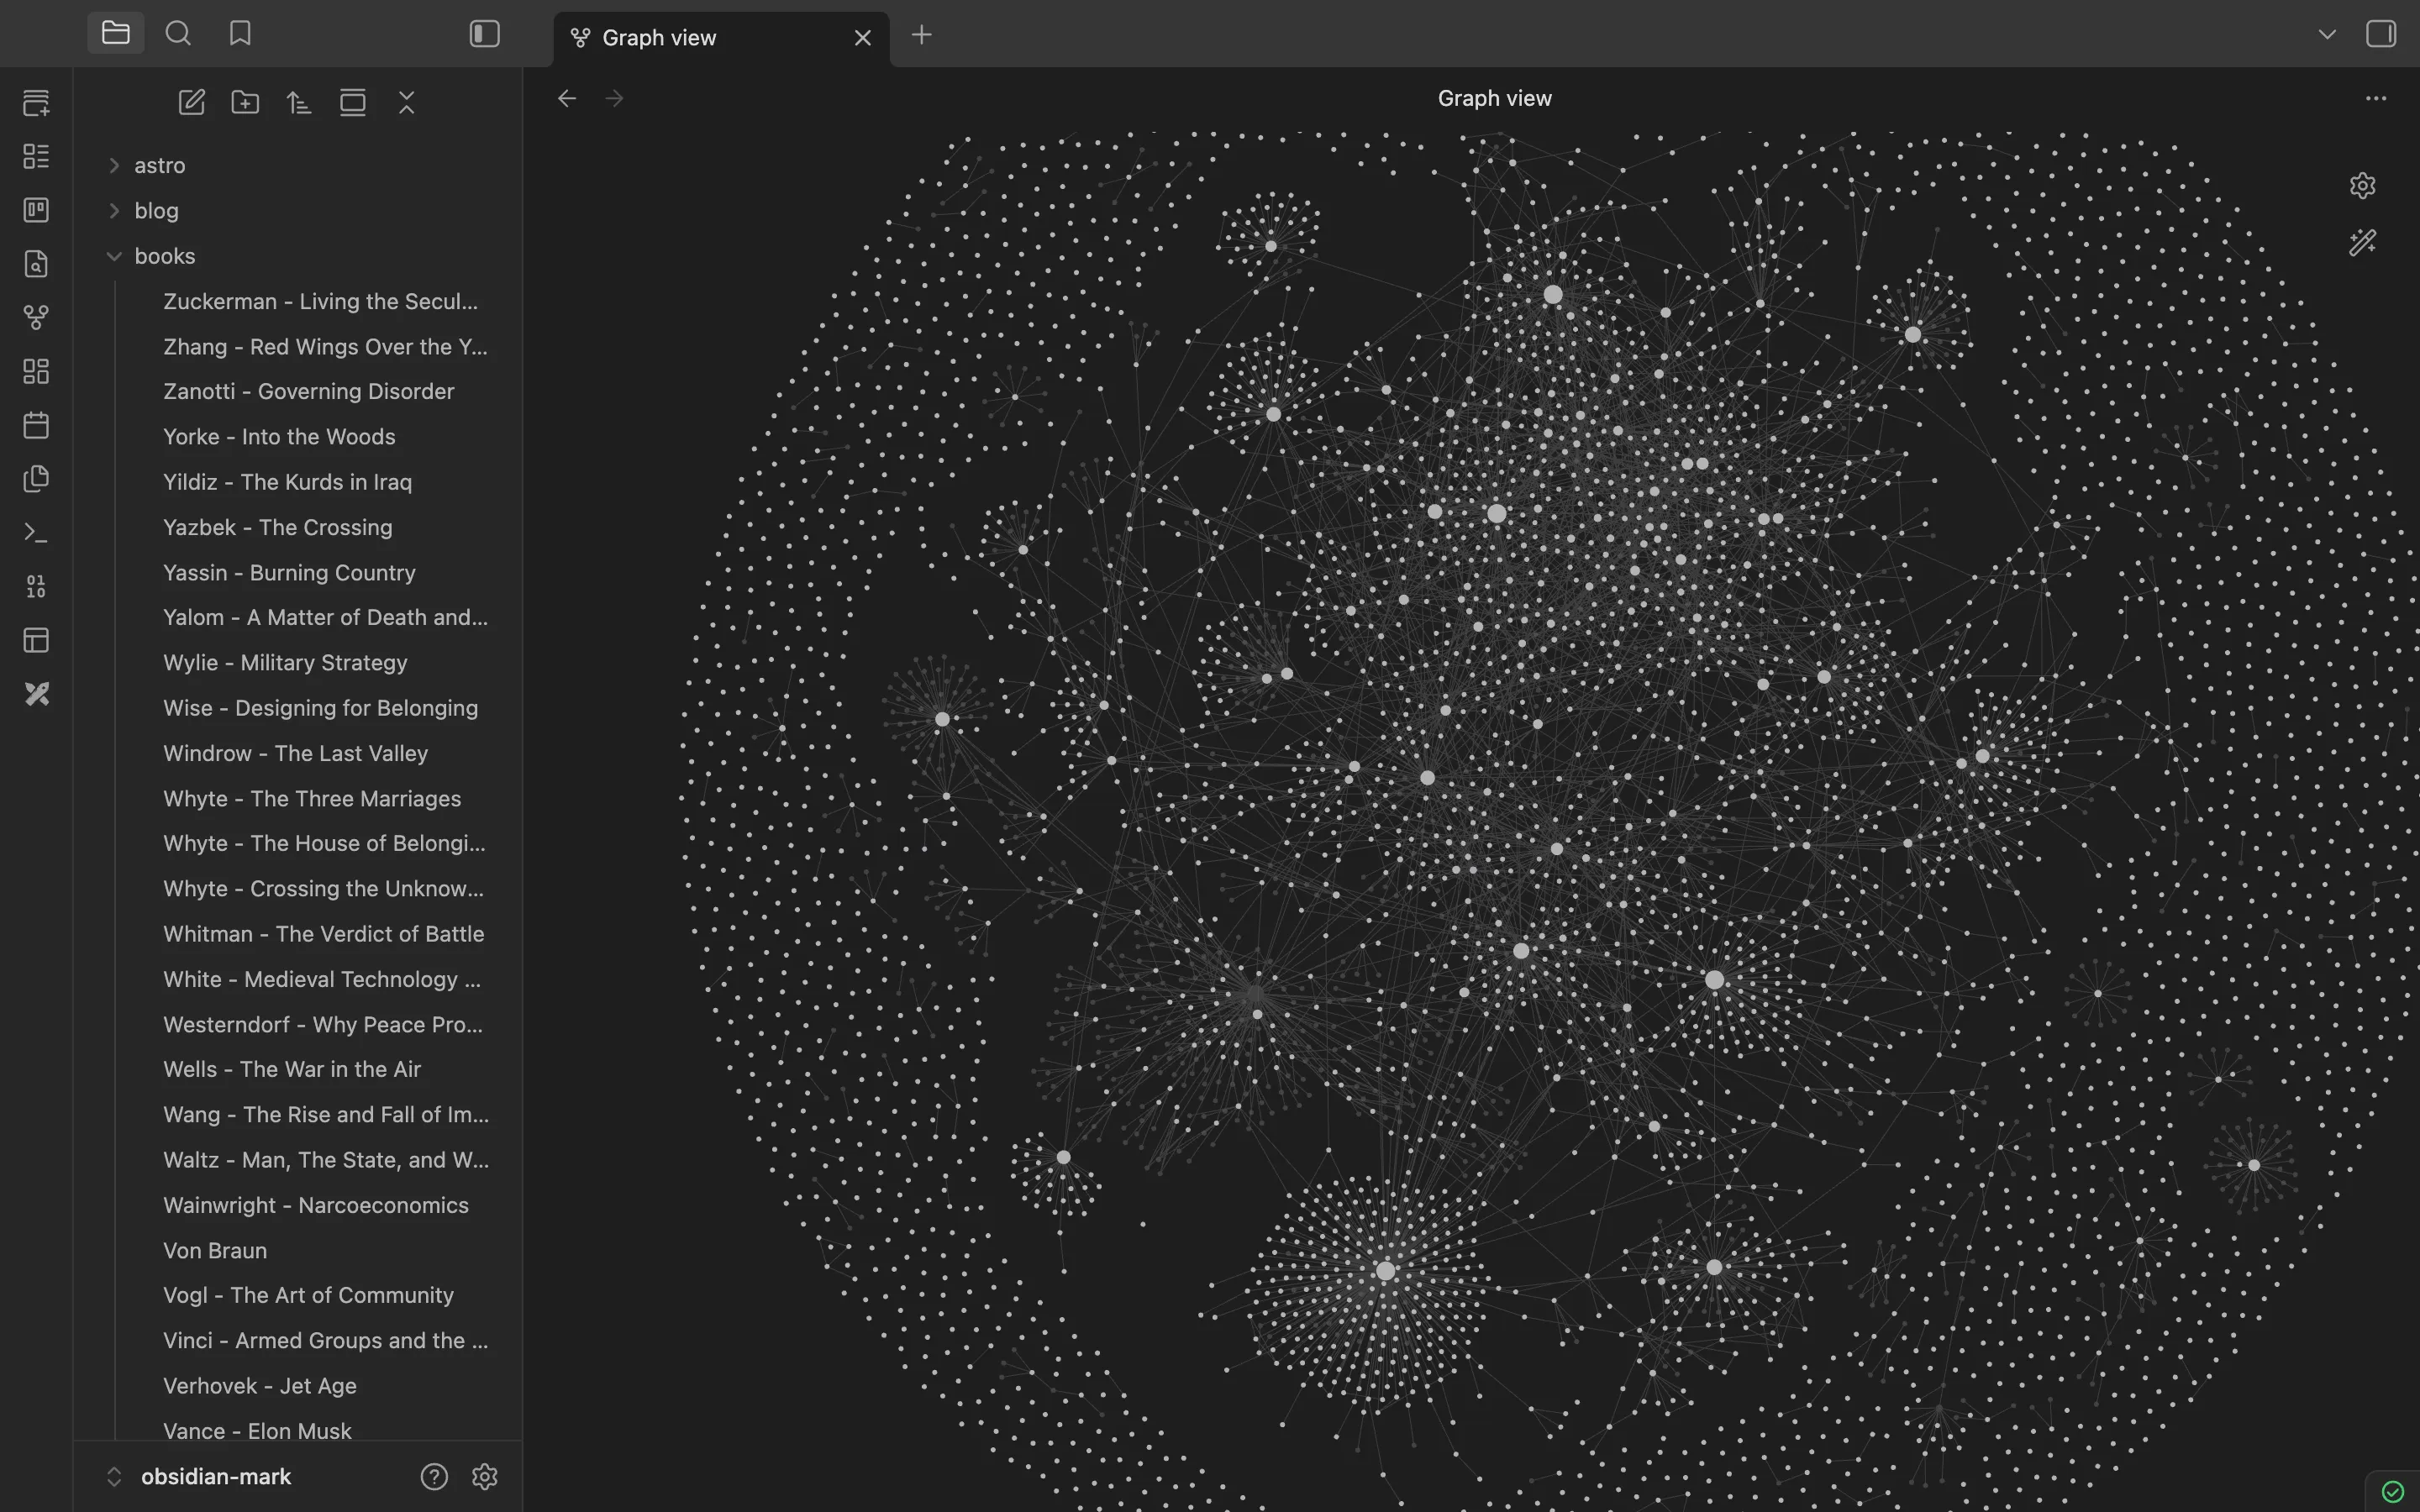The height and width of the screenshot is (1512, 2420).
Task: Collapse the books folder
Action: pos(114,257)
